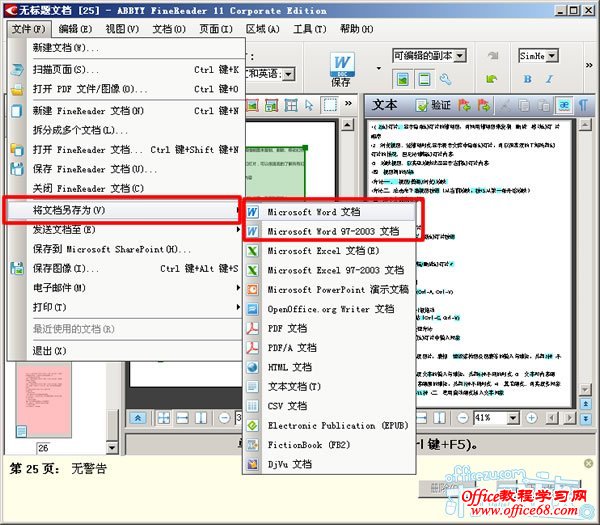The width and height of the screenshot is (600, 525).
Task: Select 退出(X) menu item
Action: click(124, 351)
